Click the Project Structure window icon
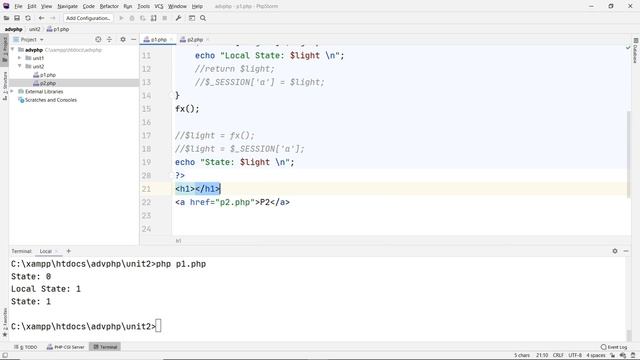The image size is (640, 360). (x=192, y=18)
